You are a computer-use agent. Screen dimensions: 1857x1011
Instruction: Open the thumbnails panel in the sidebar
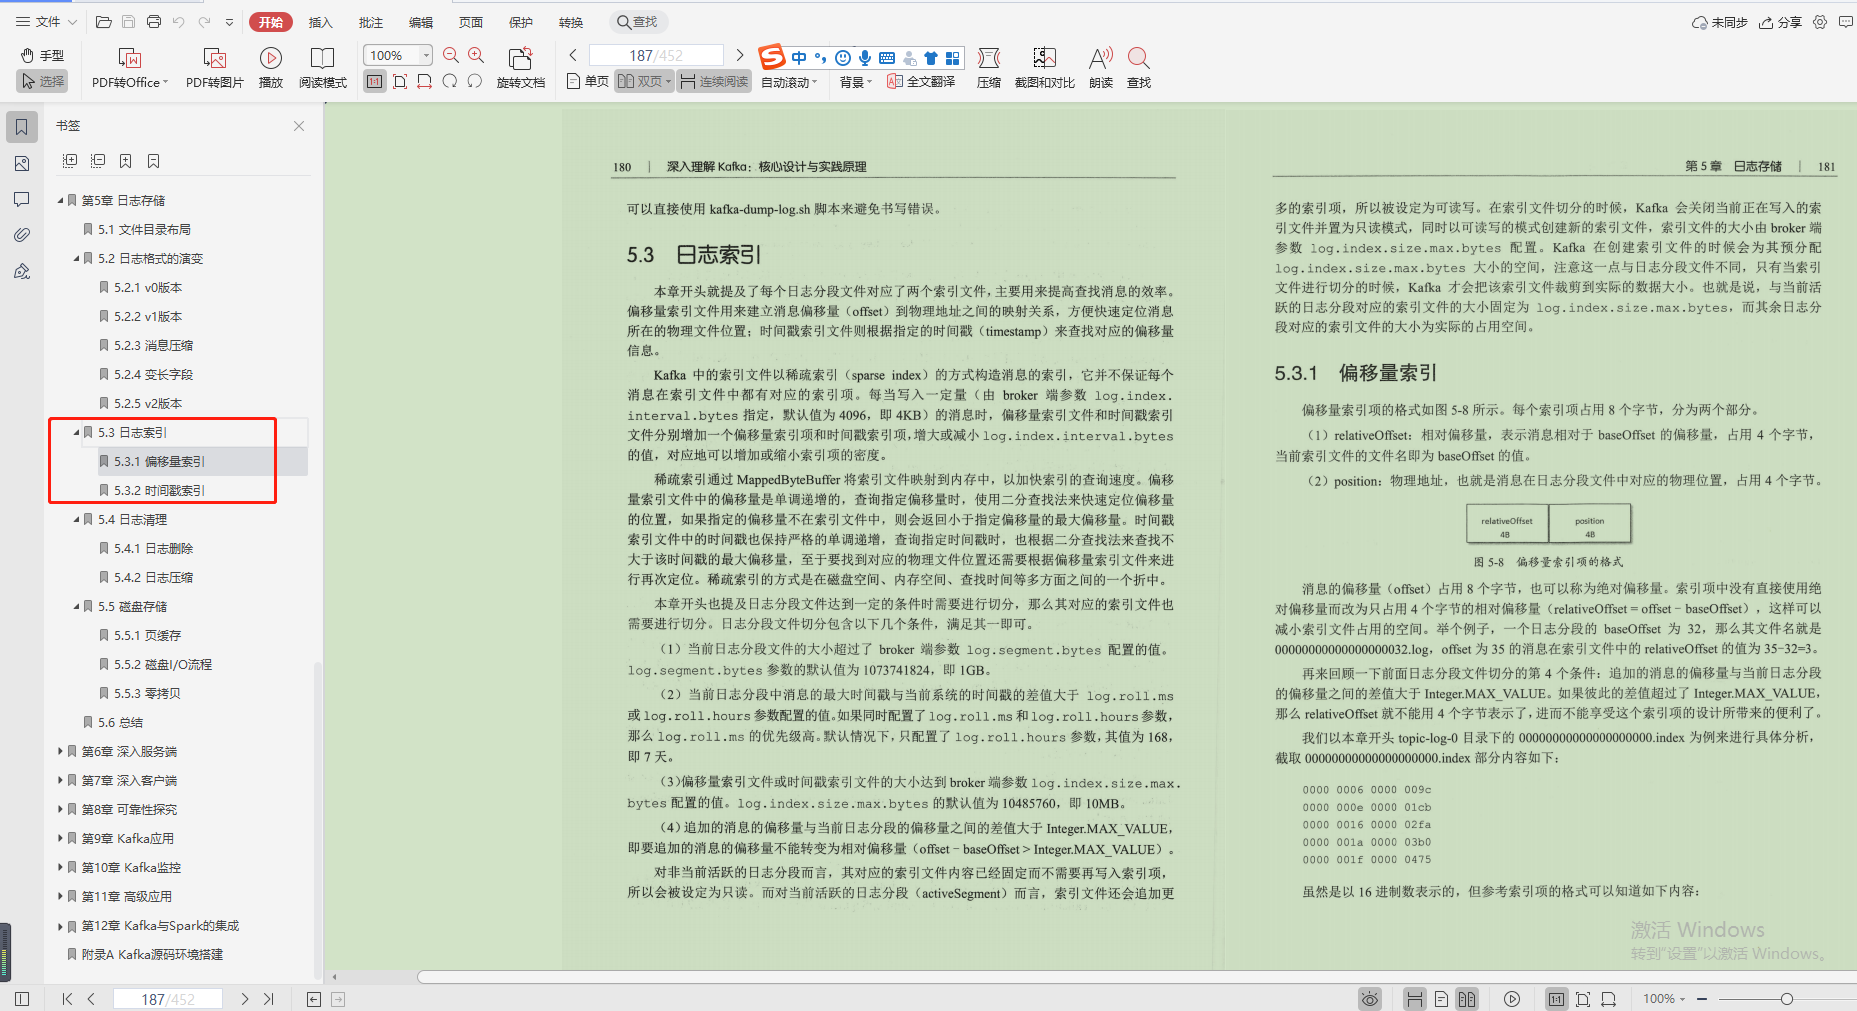coord(22,163)
